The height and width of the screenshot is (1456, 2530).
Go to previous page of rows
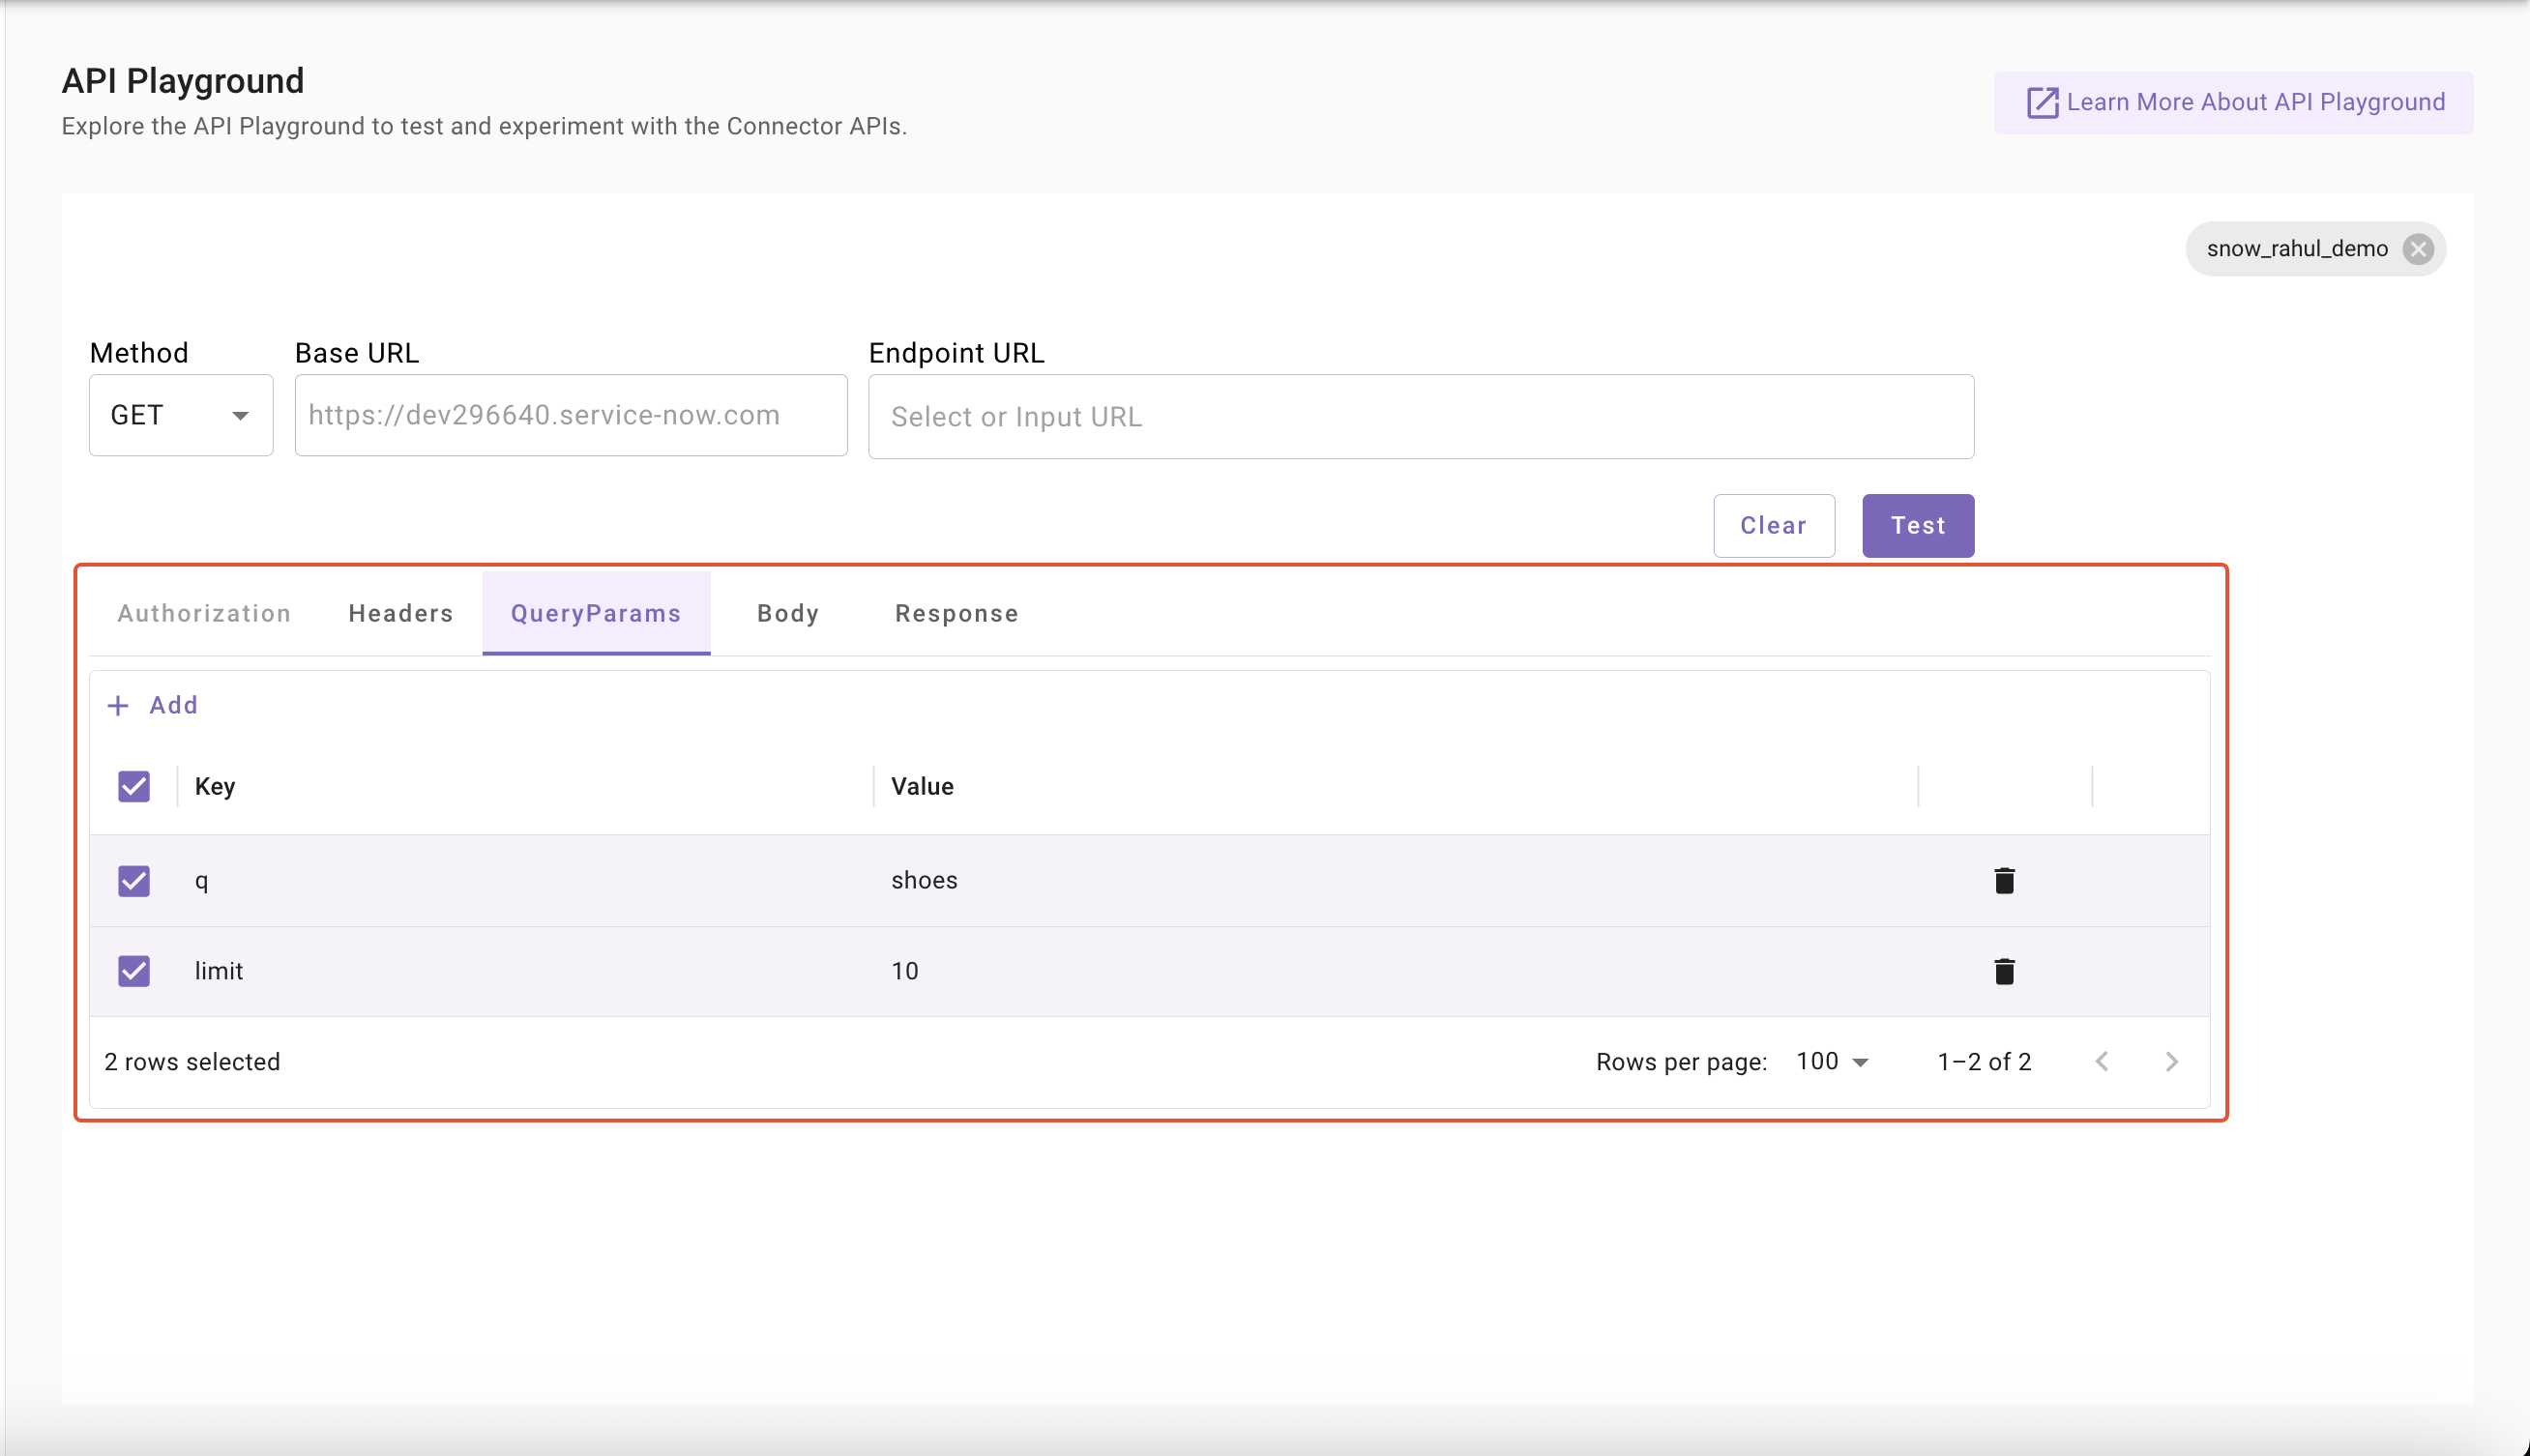(2102, 1062)
